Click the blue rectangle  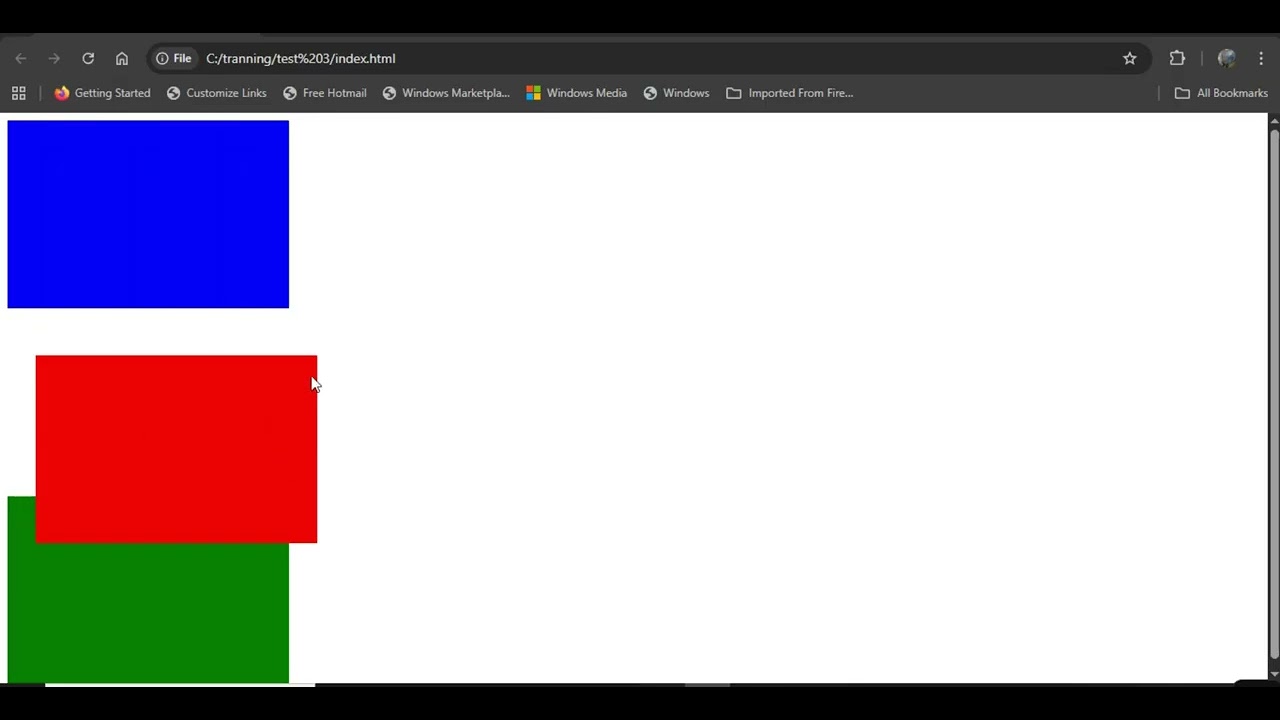tap(148, 214)
